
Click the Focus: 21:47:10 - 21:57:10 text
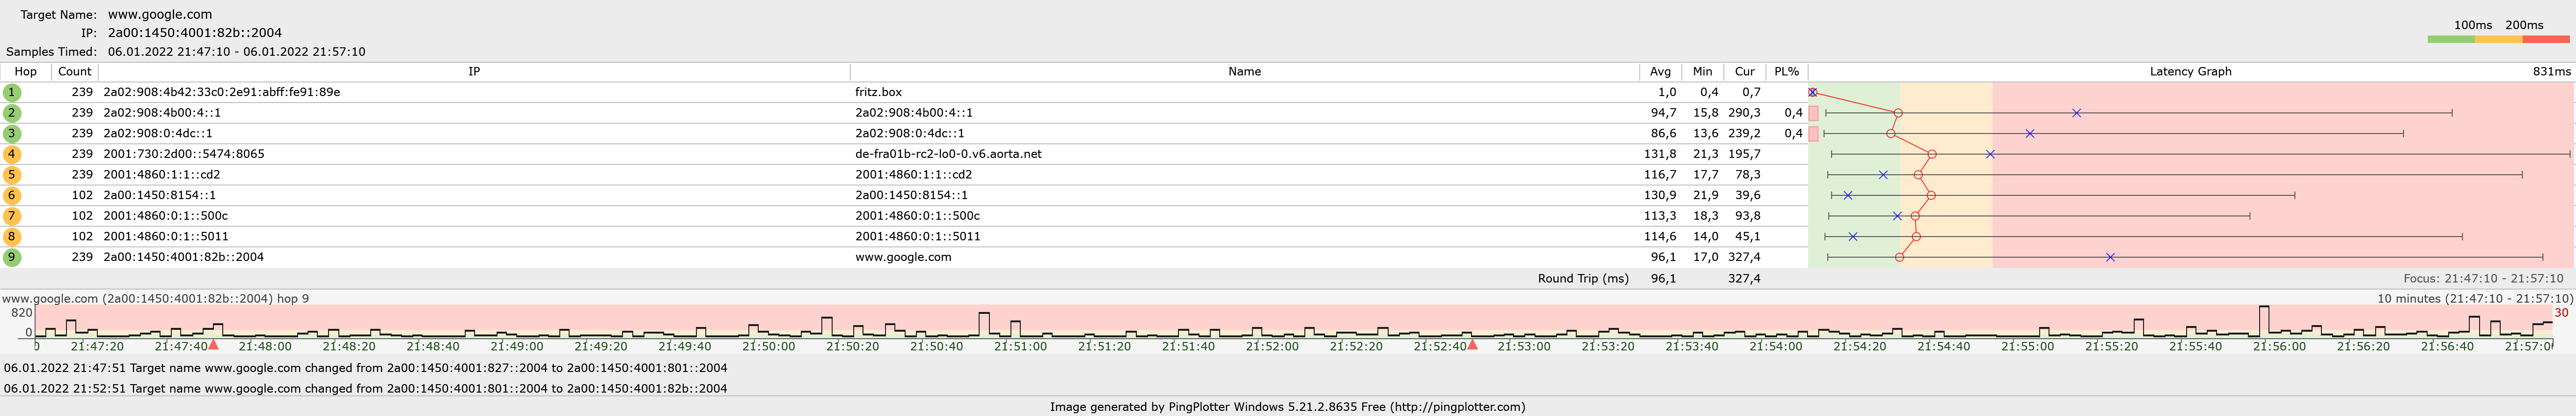pos(2483,279)
